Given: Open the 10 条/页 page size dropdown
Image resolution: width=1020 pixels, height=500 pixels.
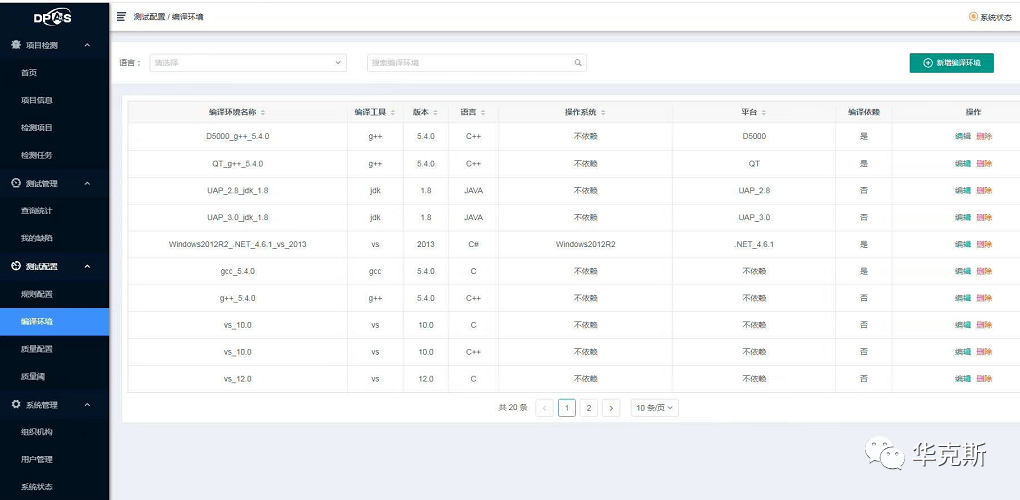Looking at the screenshot, I should click(x=655, y=408).
